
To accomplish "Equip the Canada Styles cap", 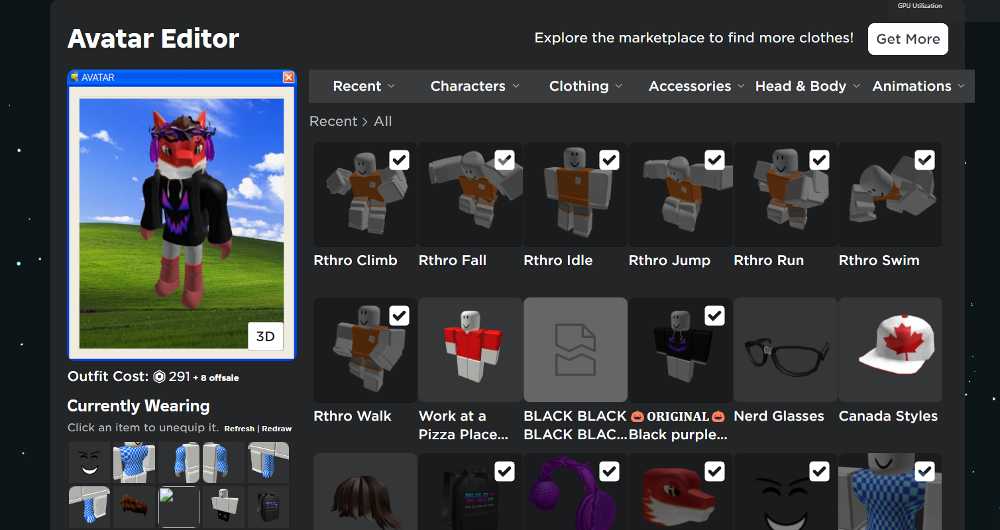I will 890,350.
